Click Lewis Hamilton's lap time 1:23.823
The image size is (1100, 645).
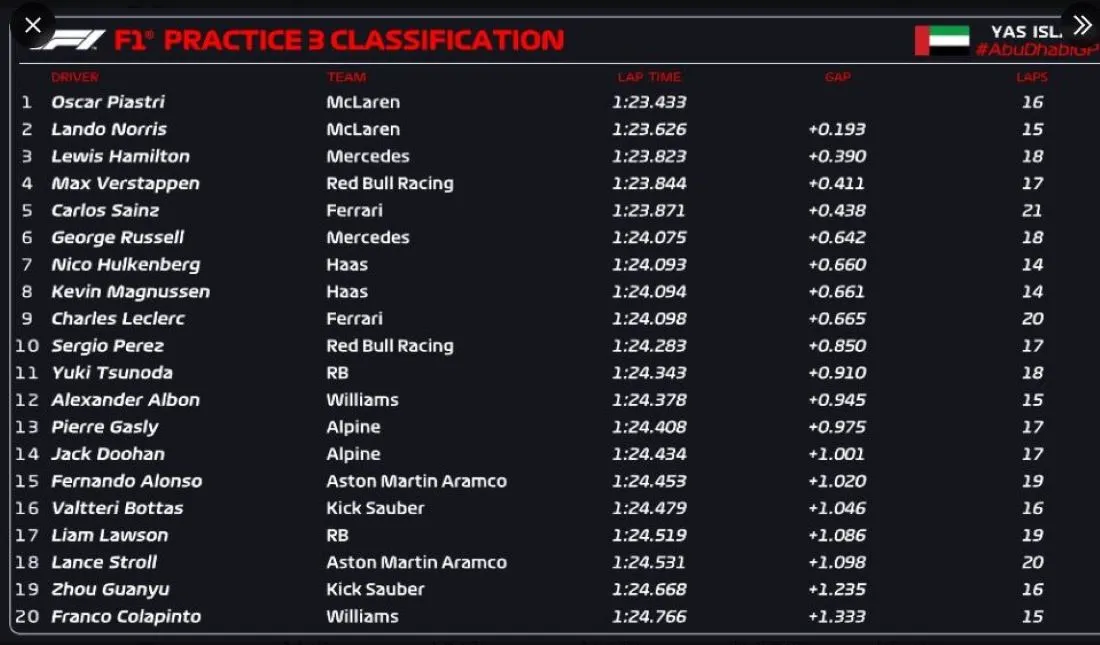[649, 156]
